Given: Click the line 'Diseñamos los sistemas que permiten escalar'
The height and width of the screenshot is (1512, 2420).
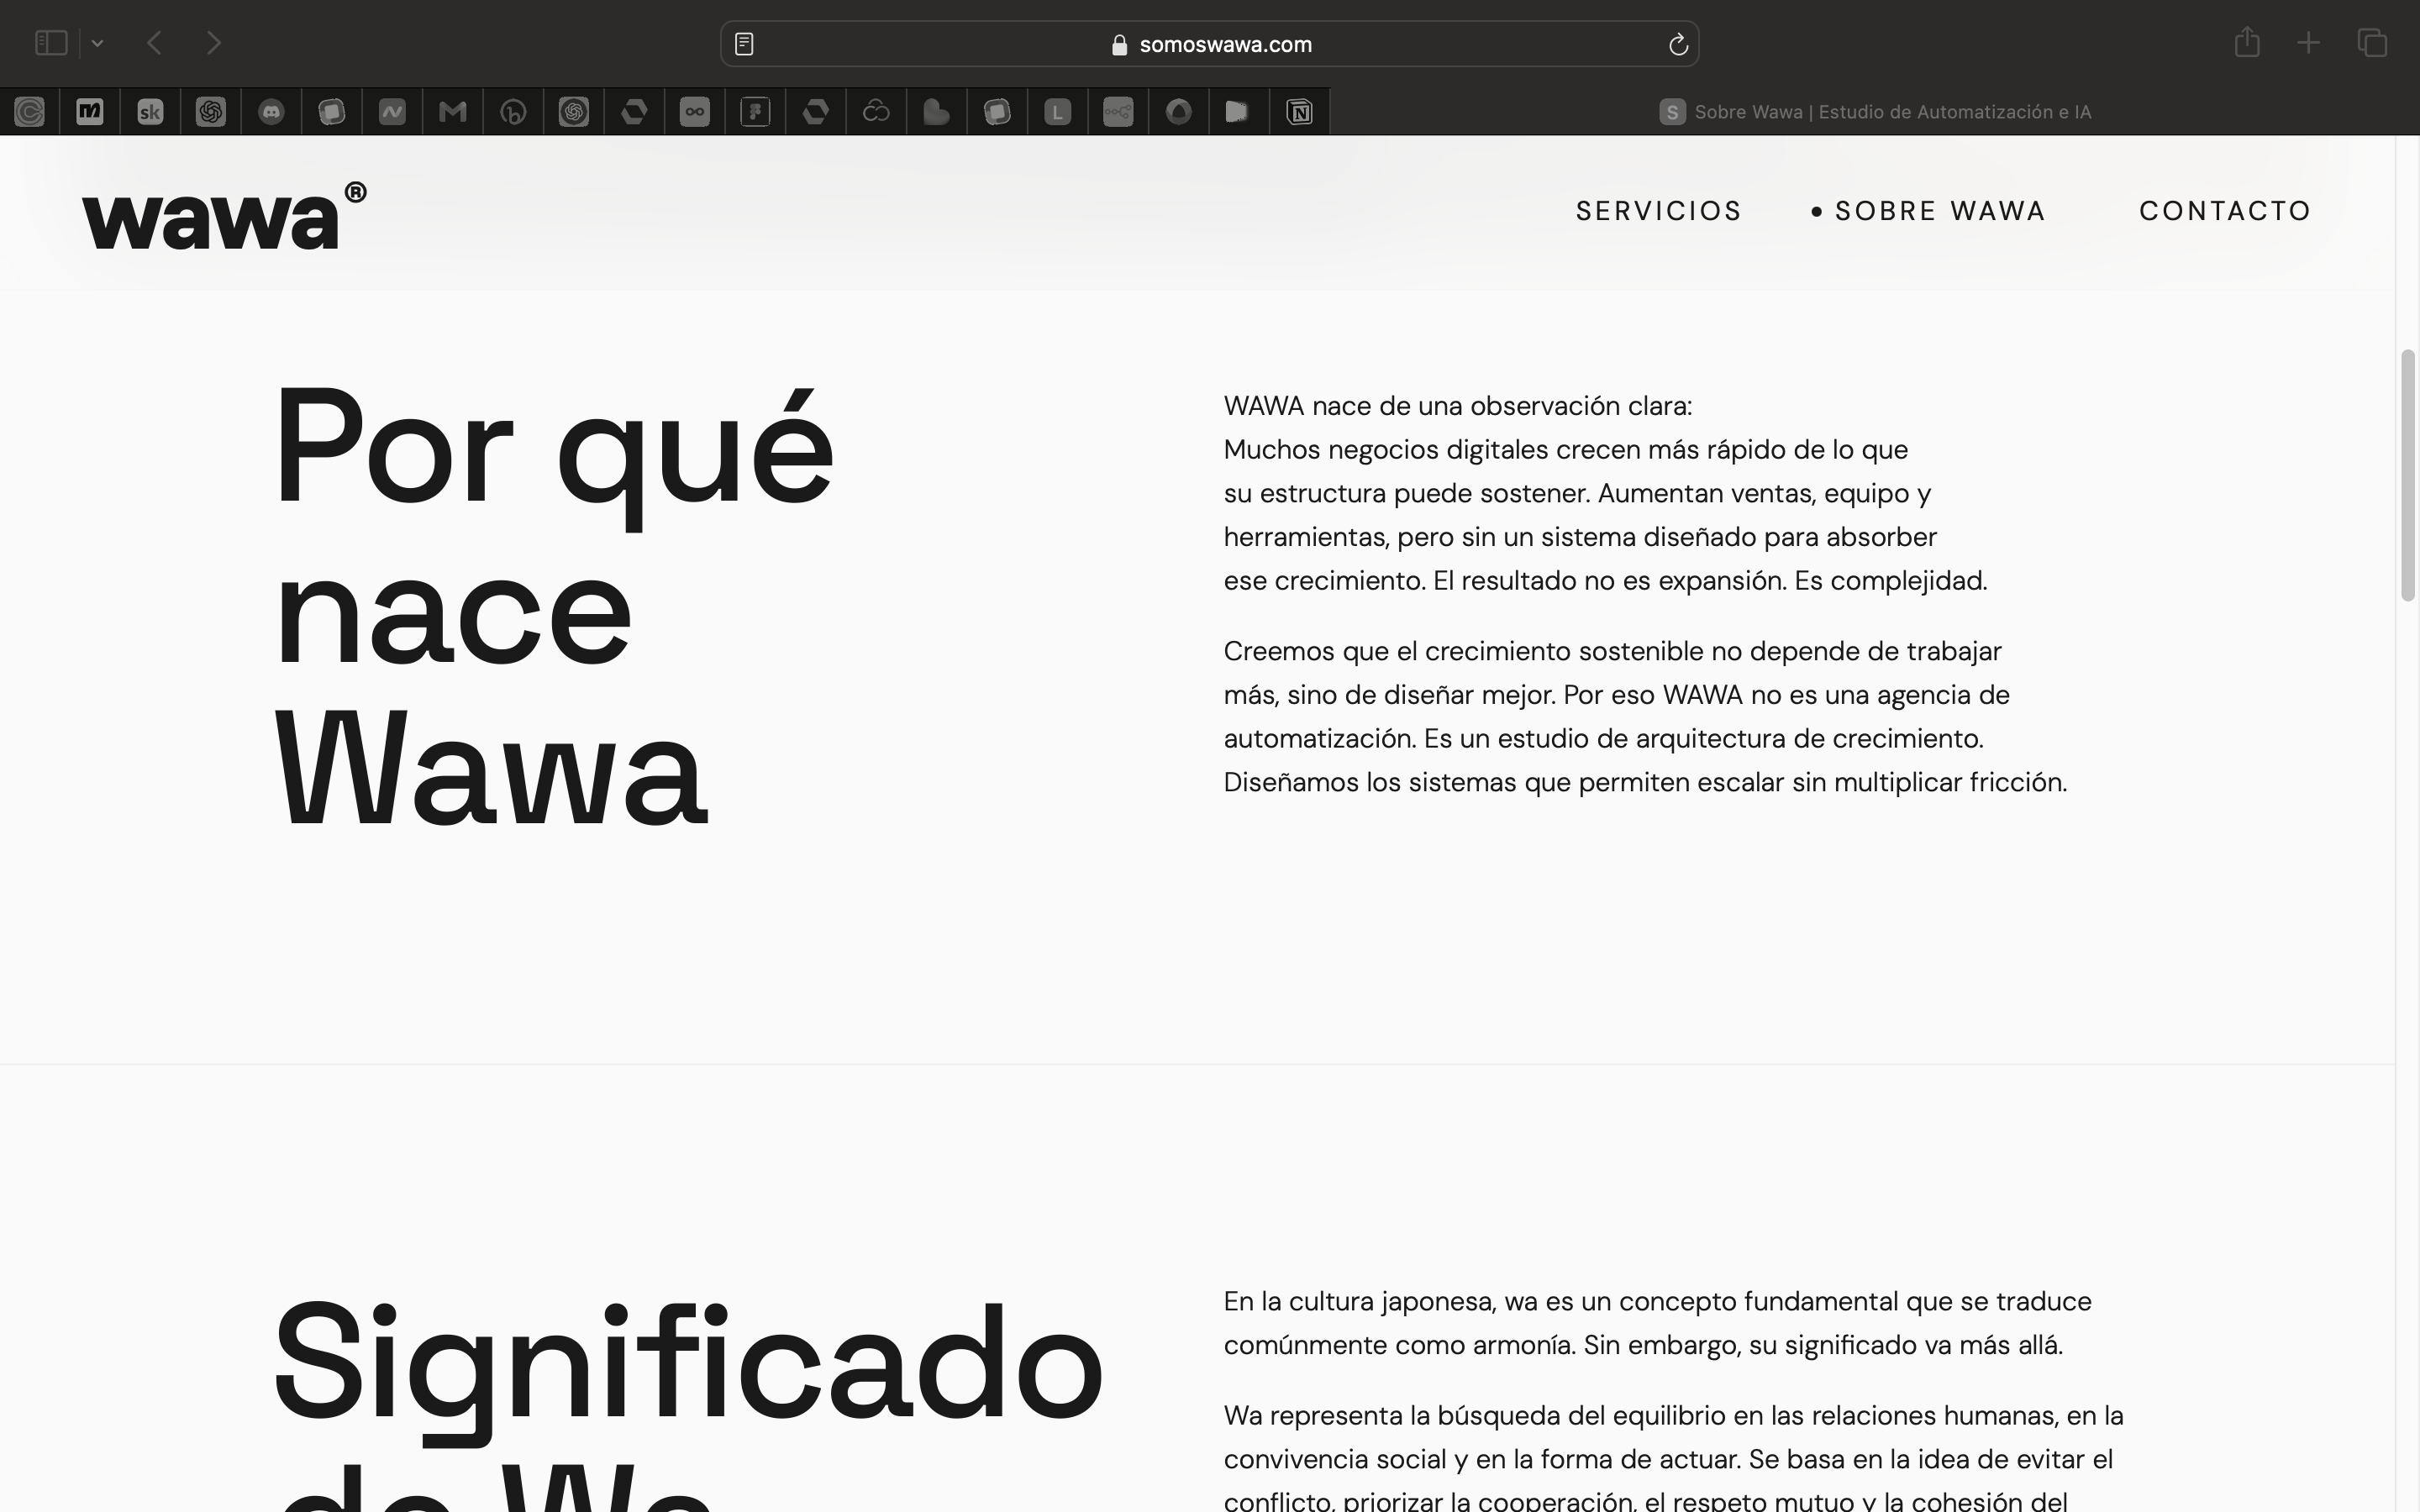Looking at the screenshot, I should click(1645, 782).
